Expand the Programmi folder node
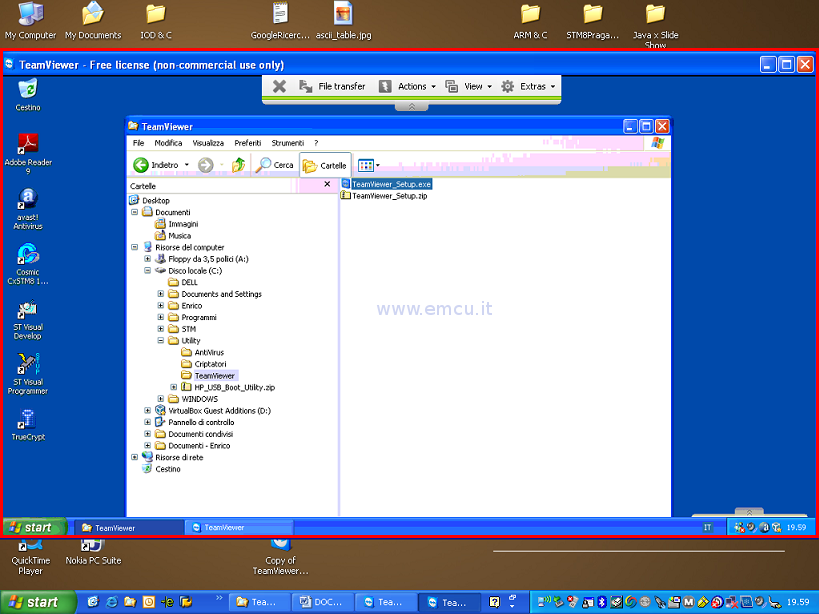This screenshot has height=614, width=819. pyautogui.click(x=160, y=317)
